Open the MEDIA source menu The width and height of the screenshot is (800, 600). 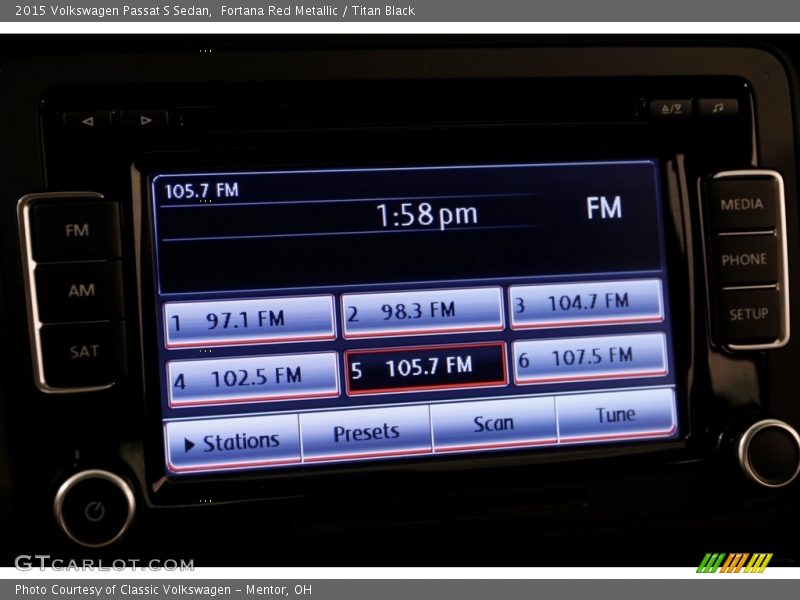(742, 204)
